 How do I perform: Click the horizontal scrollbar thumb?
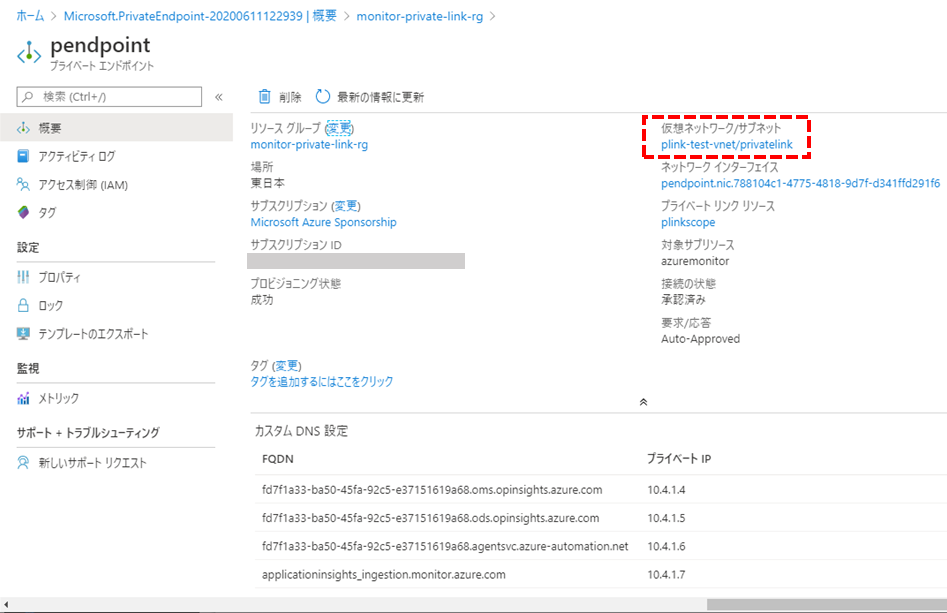pyautogui.click(x=827, y=604)
